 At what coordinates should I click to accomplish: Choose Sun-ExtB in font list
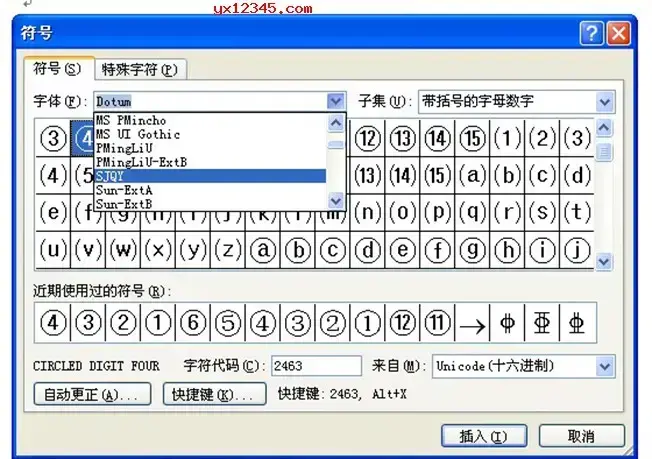[x=210, y=204]
